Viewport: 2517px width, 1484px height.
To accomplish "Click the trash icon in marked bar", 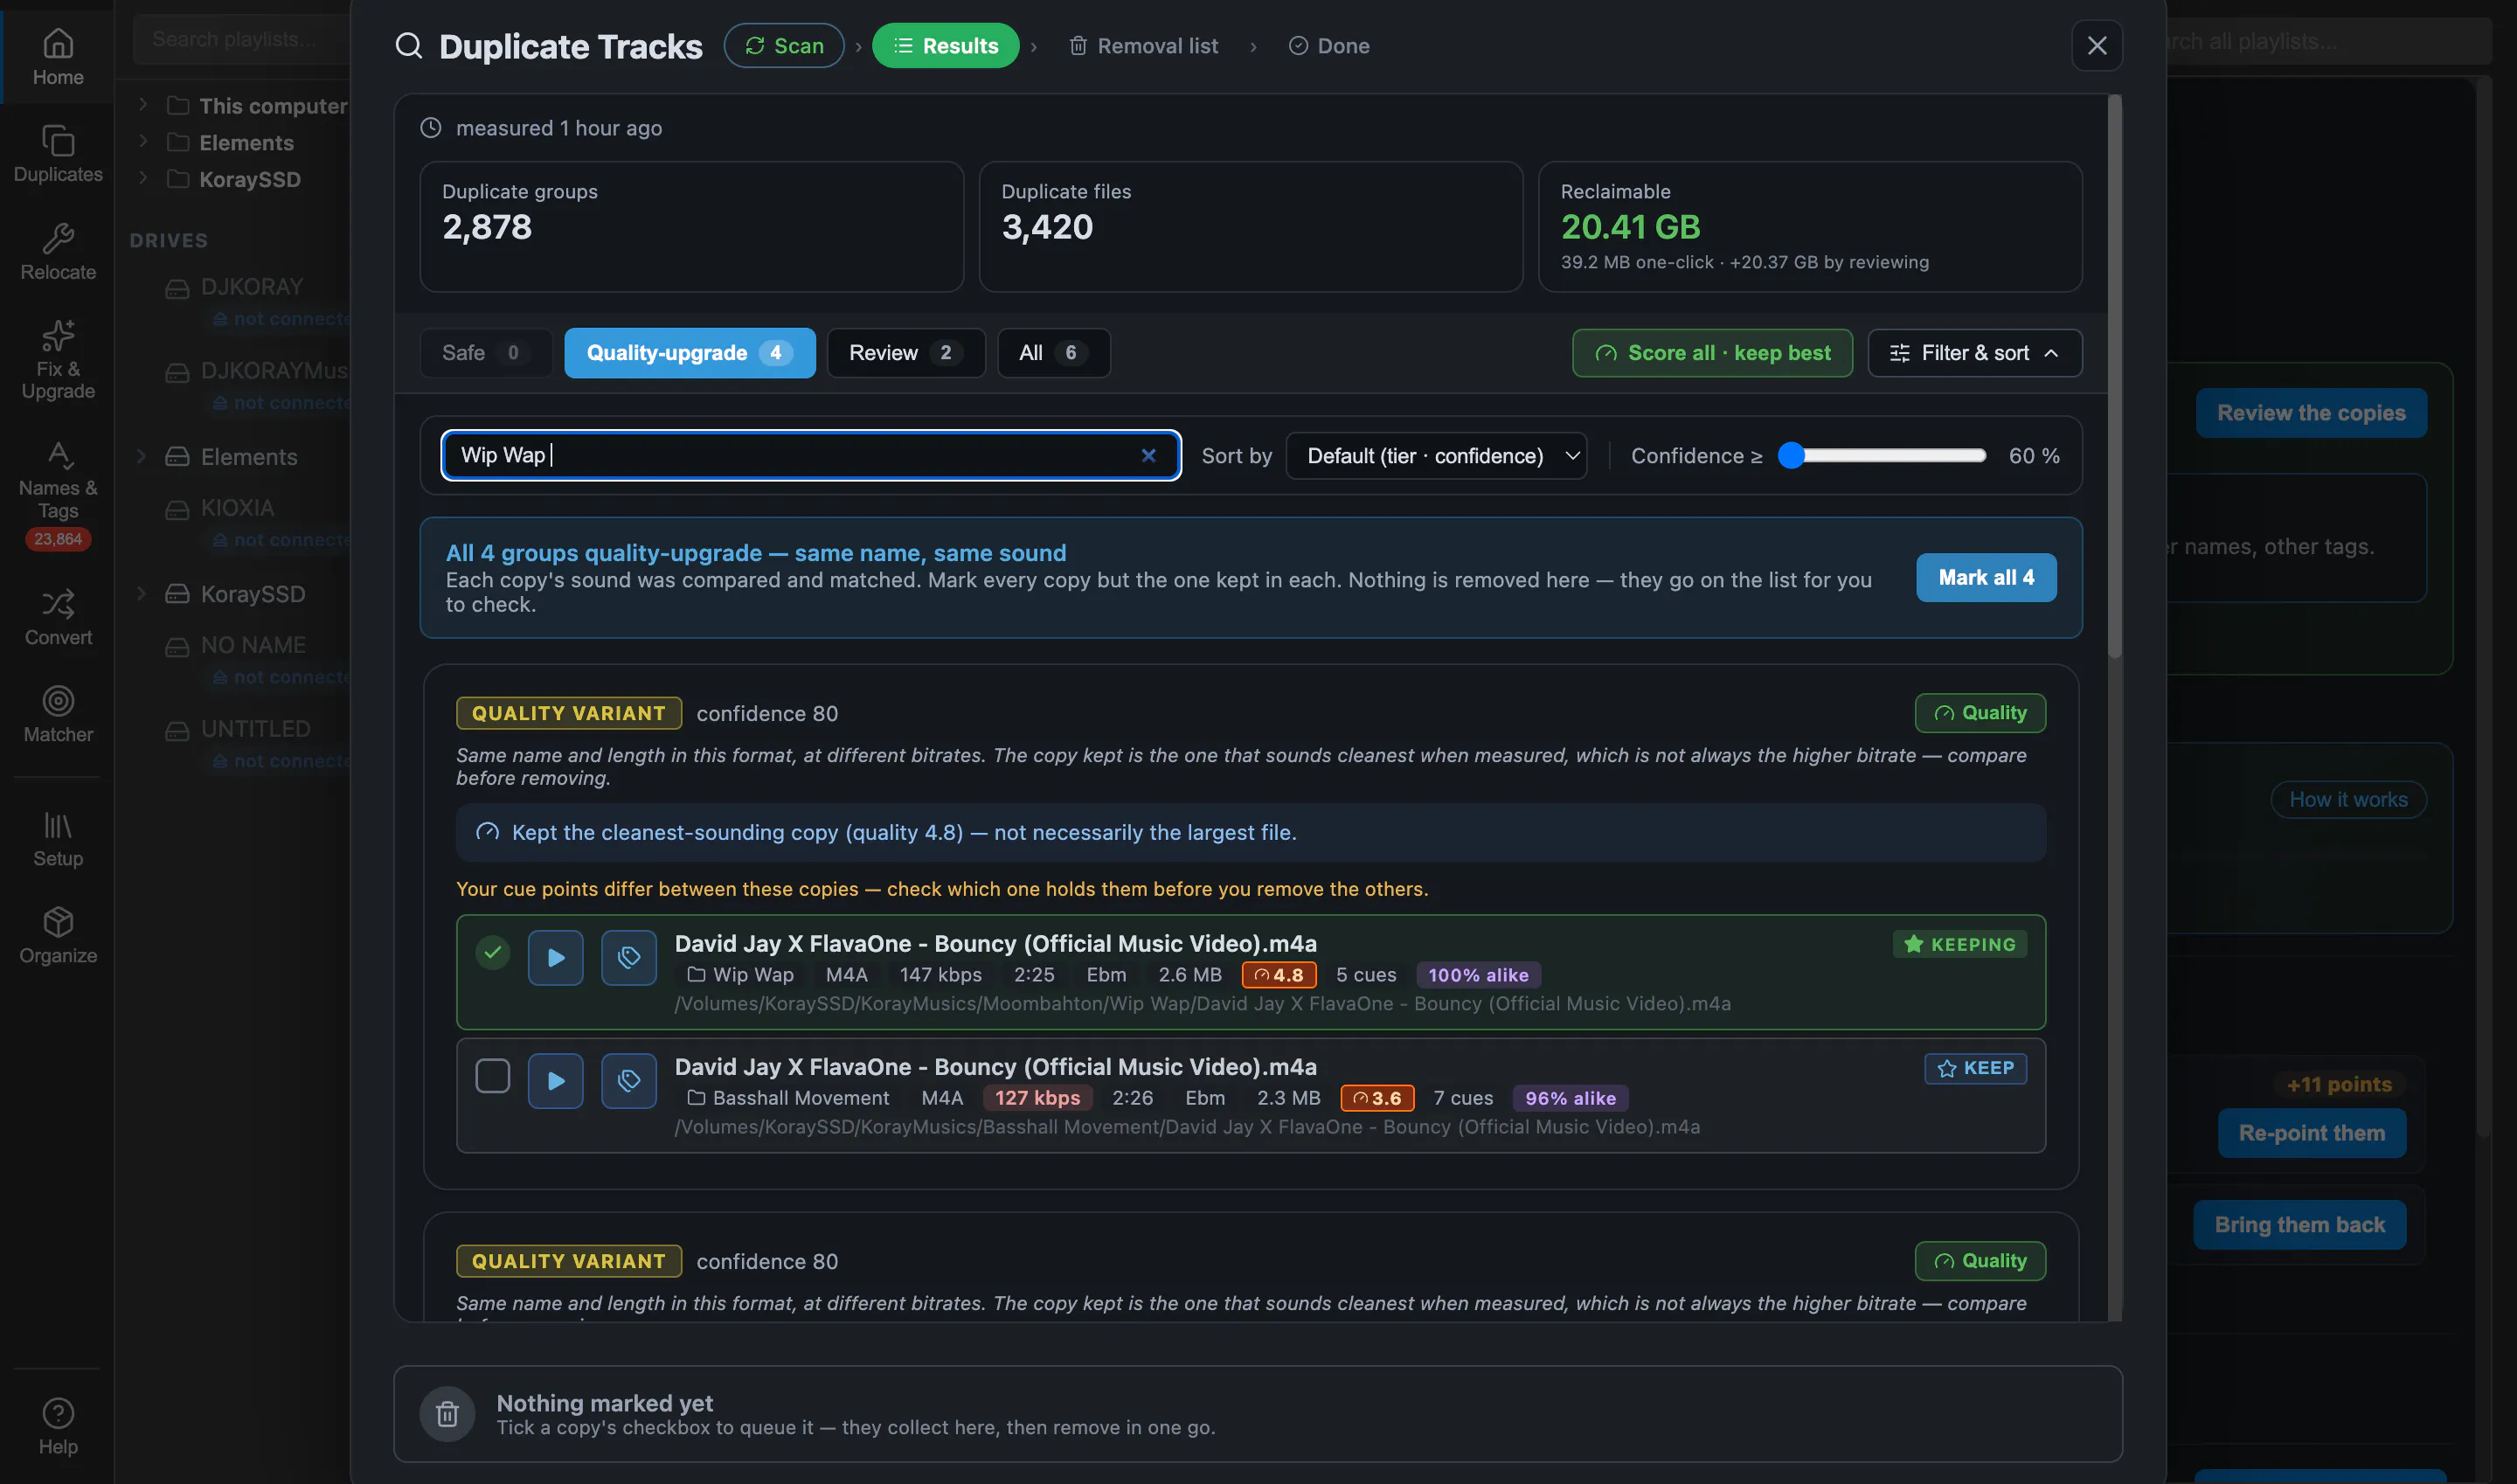I will pos(447,1414).
